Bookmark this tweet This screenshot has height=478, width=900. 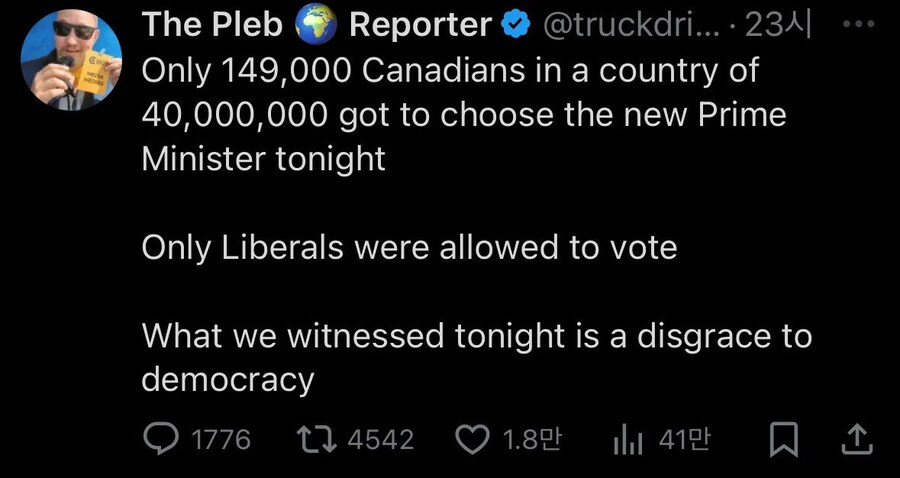coord(783,439)
